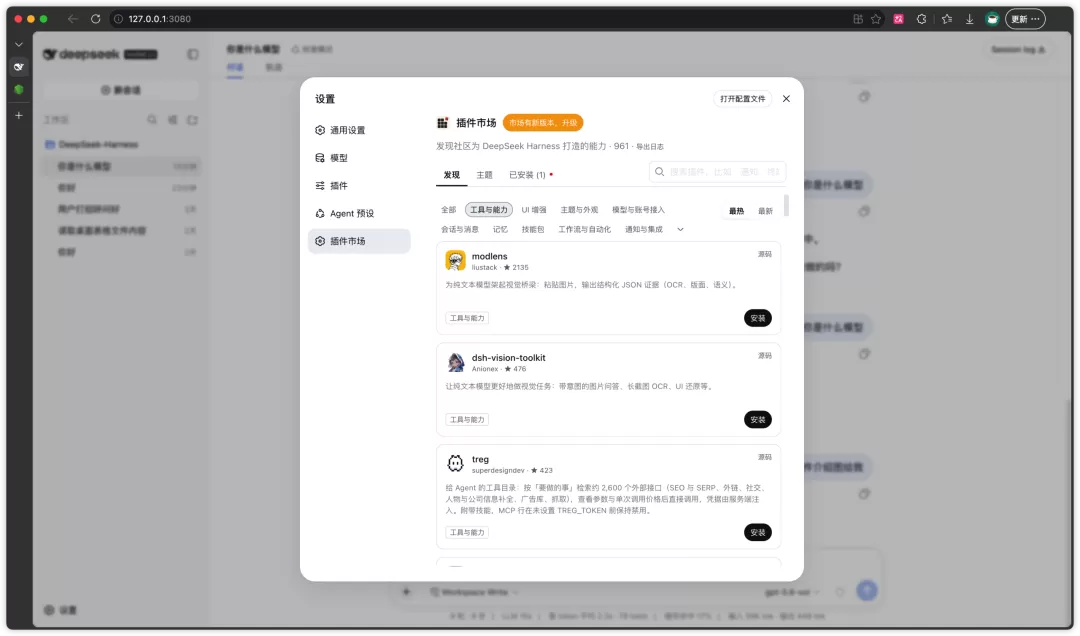Sort plugins by 最热
The width and height of the screenshot is (1080, 636).
coord(736,211)
